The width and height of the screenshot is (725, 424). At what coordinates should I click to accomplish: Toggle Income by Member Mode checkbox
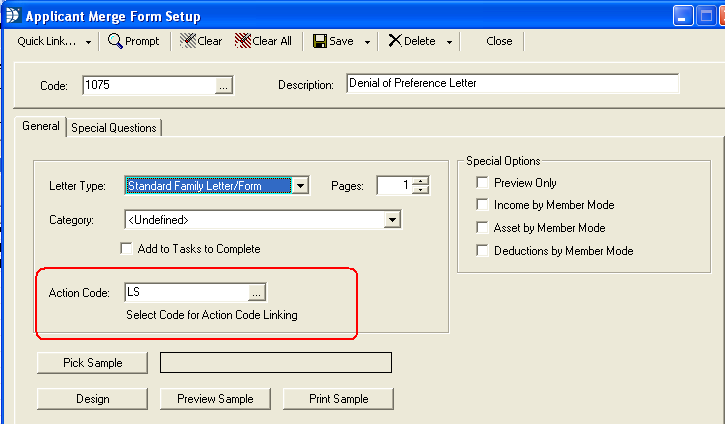click(x=483, y=205)
